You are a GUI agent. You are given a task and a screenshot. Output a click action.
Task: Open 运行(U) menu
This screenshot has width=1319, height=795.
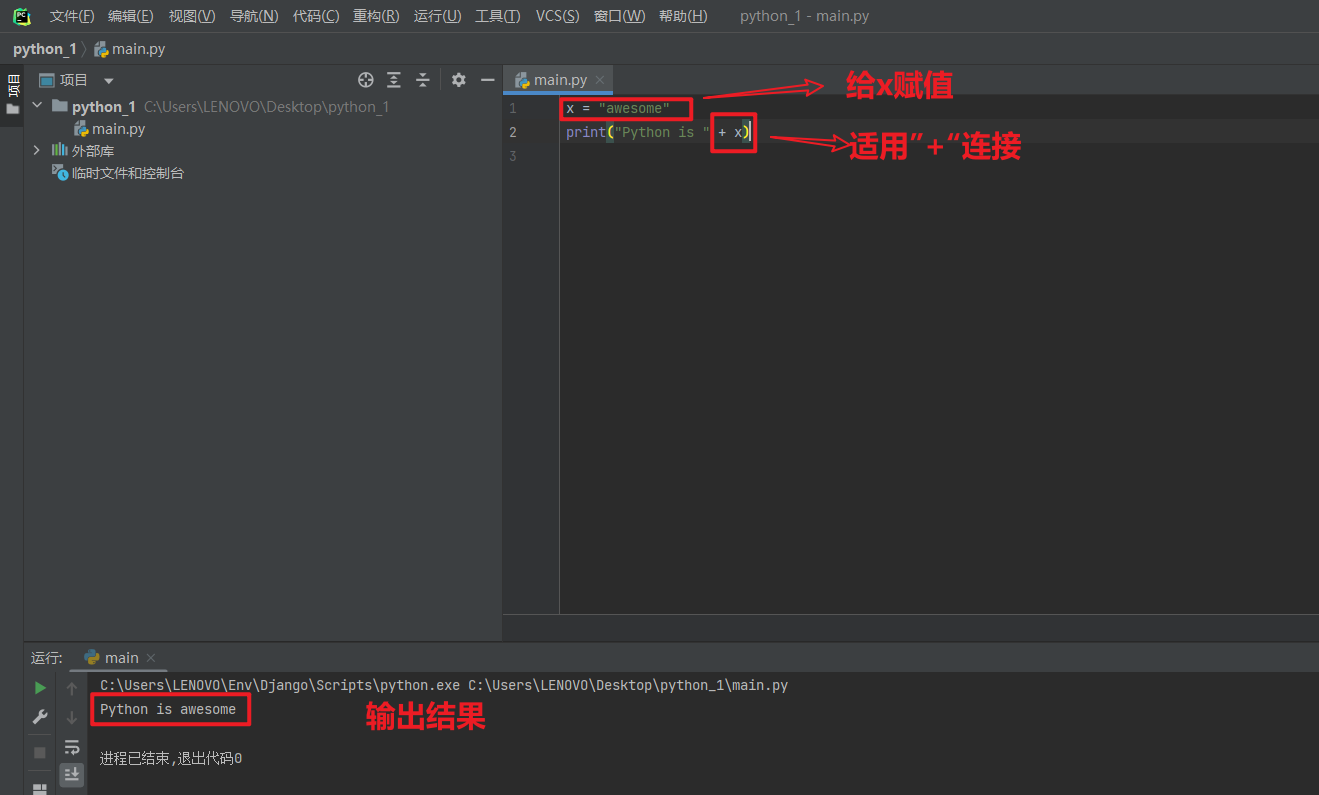coord(438,16)
